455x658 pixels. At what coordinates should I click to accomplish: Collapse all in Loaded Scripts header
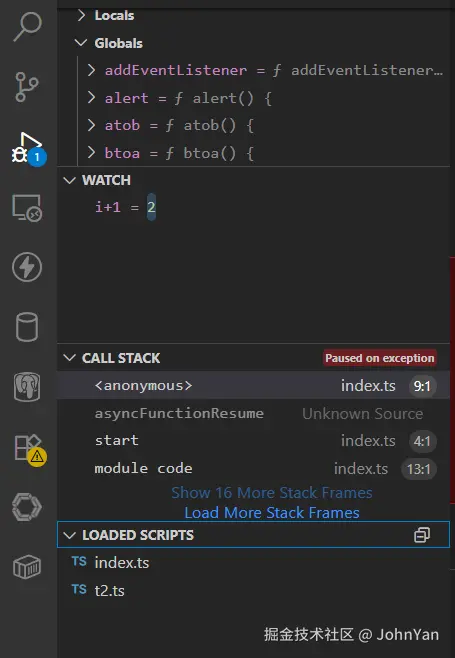click(x=422, y=535)
